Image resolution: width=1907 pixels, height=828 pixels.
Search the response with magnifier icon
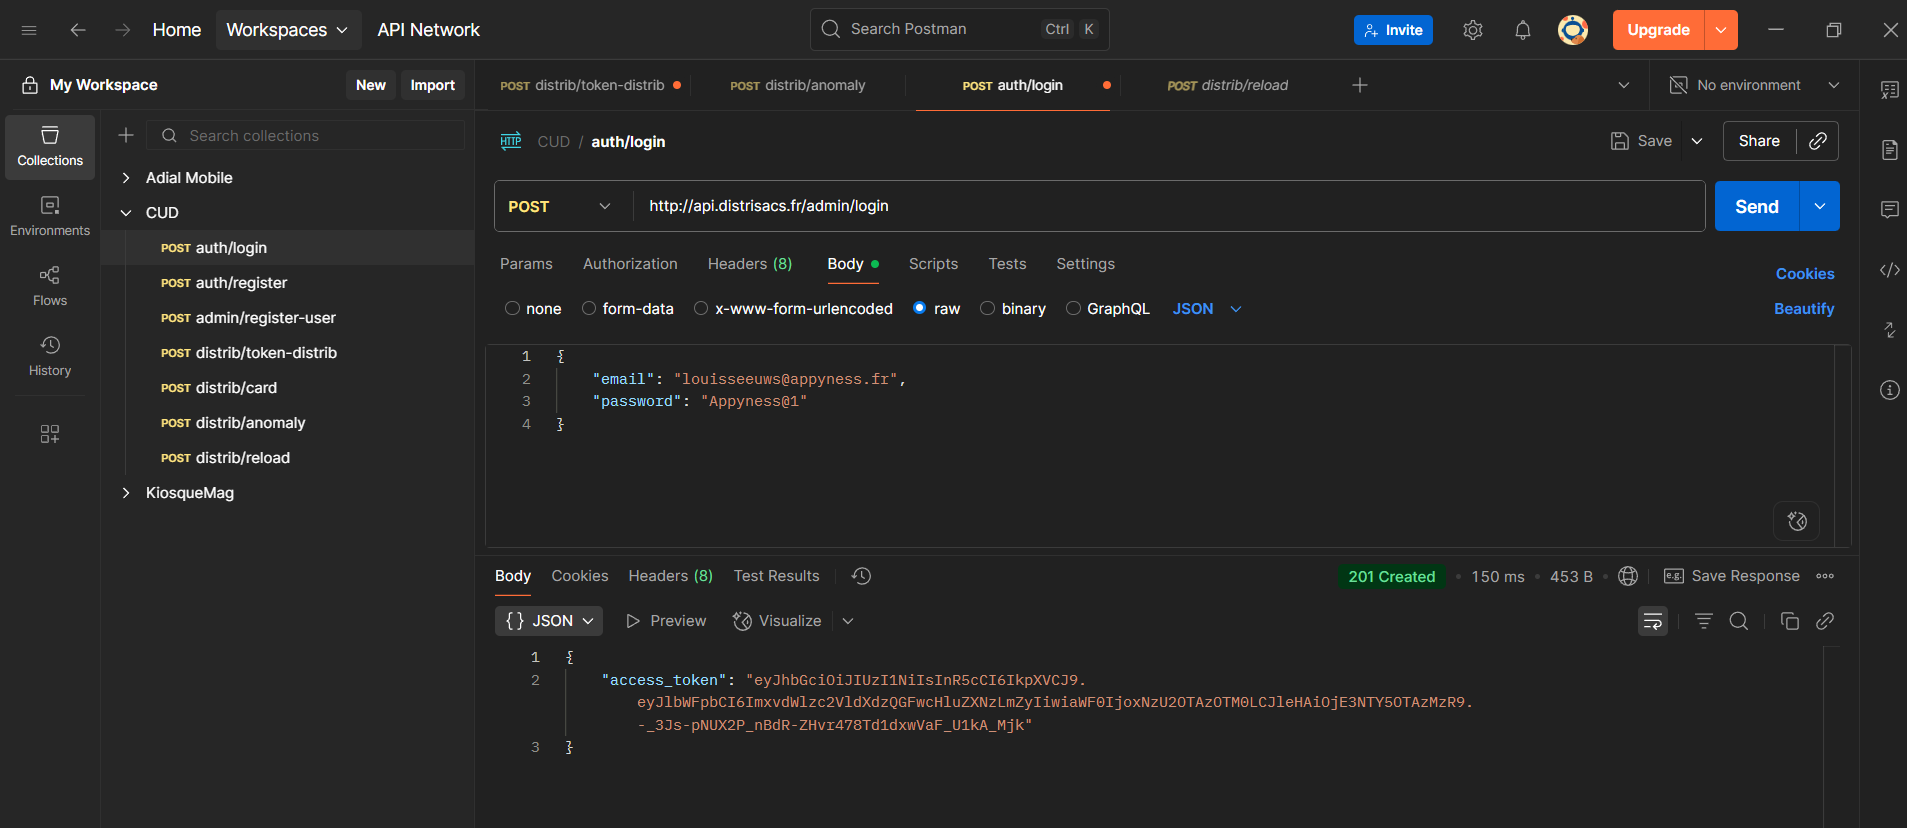(x=1739, y=621)
